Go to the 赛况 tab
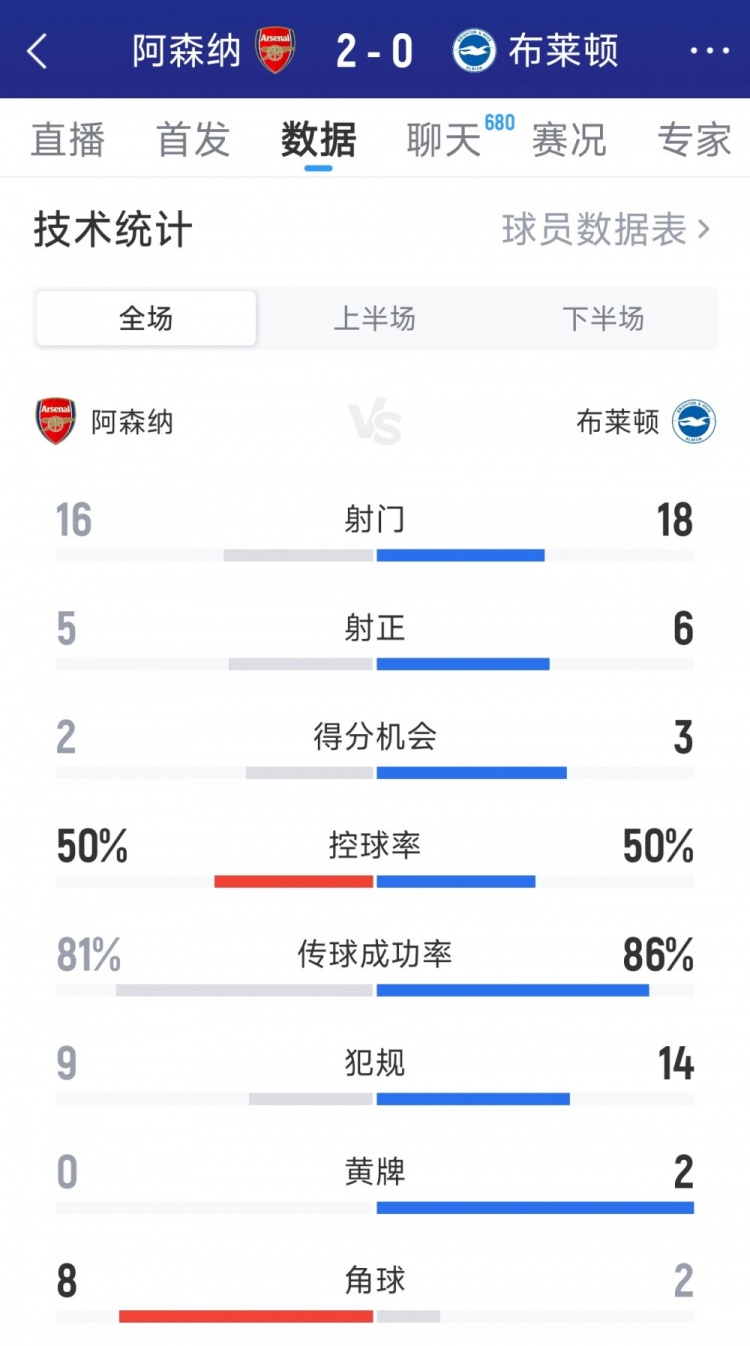 click(x=569, y=140)
